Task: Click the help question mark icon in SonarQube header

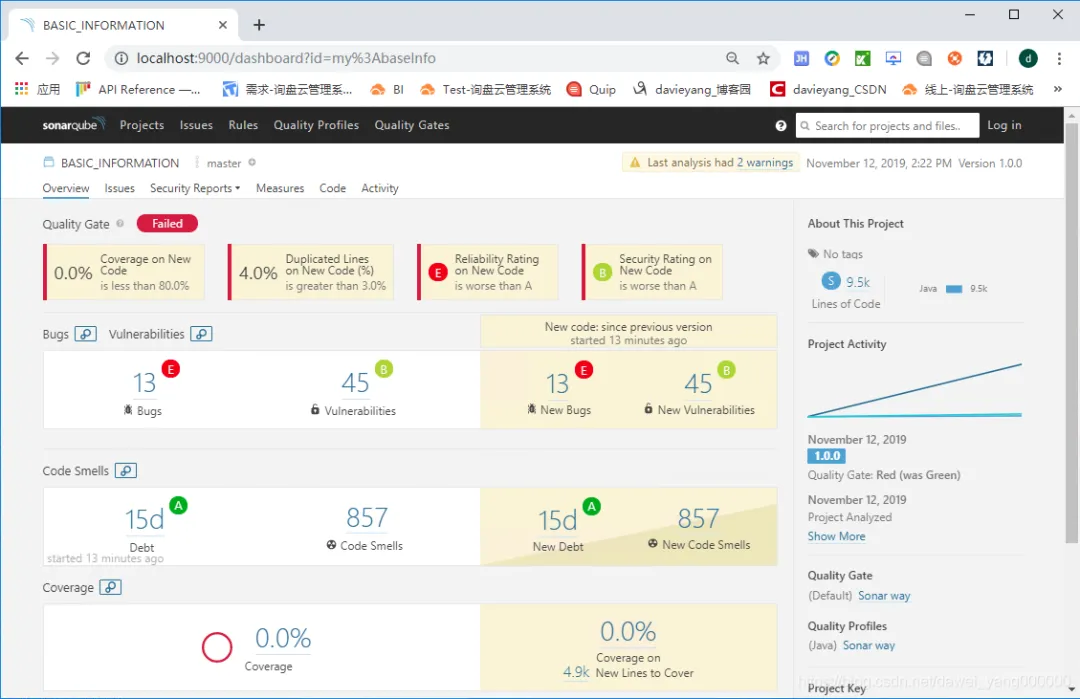Action: [780, 126]
